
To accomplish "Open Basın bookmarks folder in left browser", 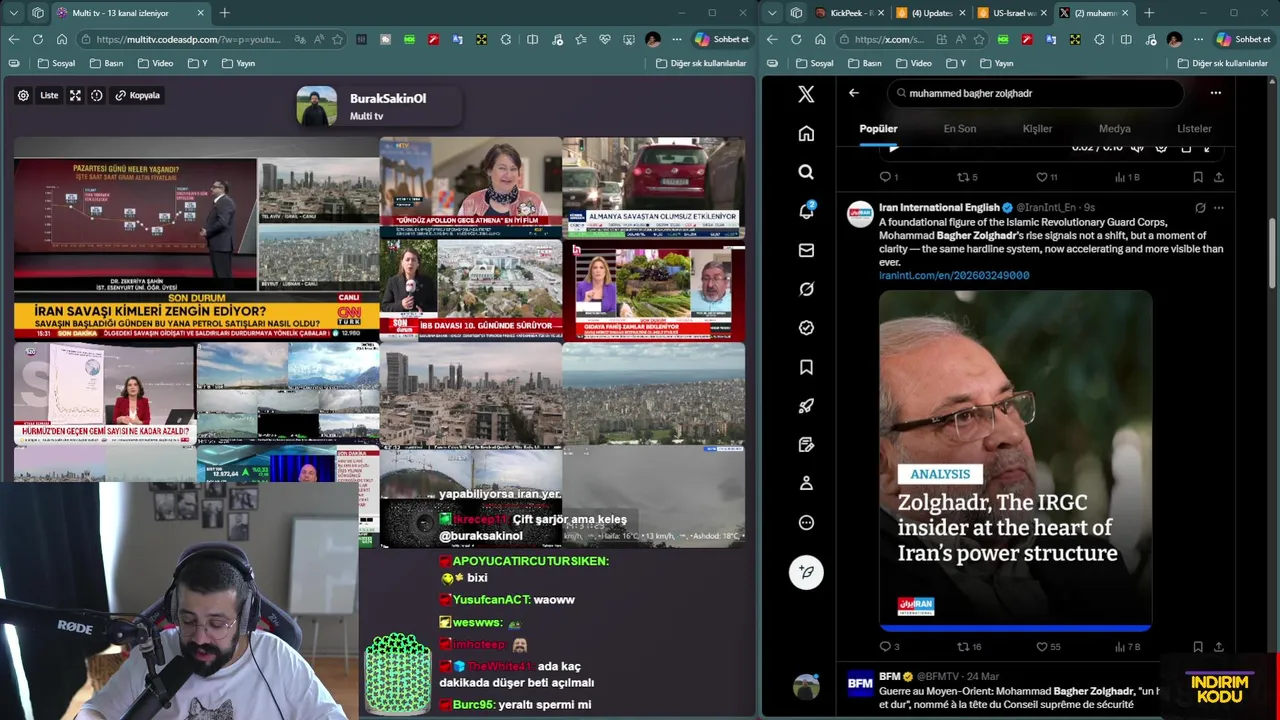I will coord(107,63).
